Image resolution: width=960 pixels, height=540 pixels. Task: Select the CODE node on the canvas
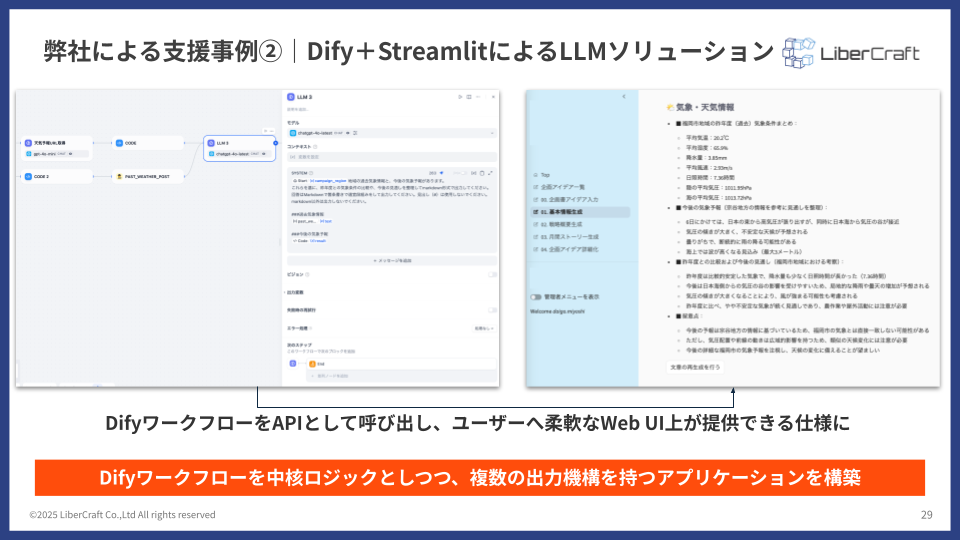[149, 143]
